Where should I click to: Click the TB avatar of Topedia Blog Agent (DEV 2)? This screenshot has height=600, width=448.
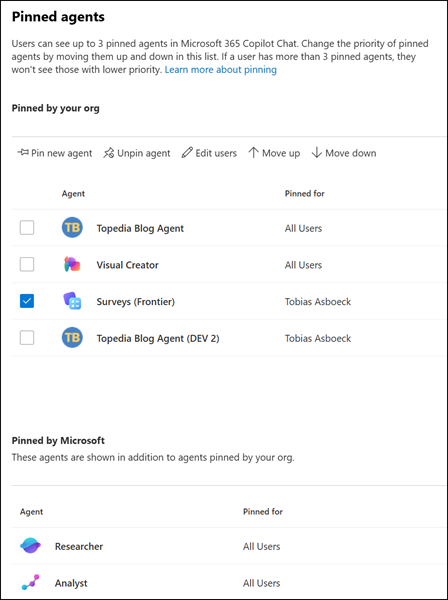(72, 338)
